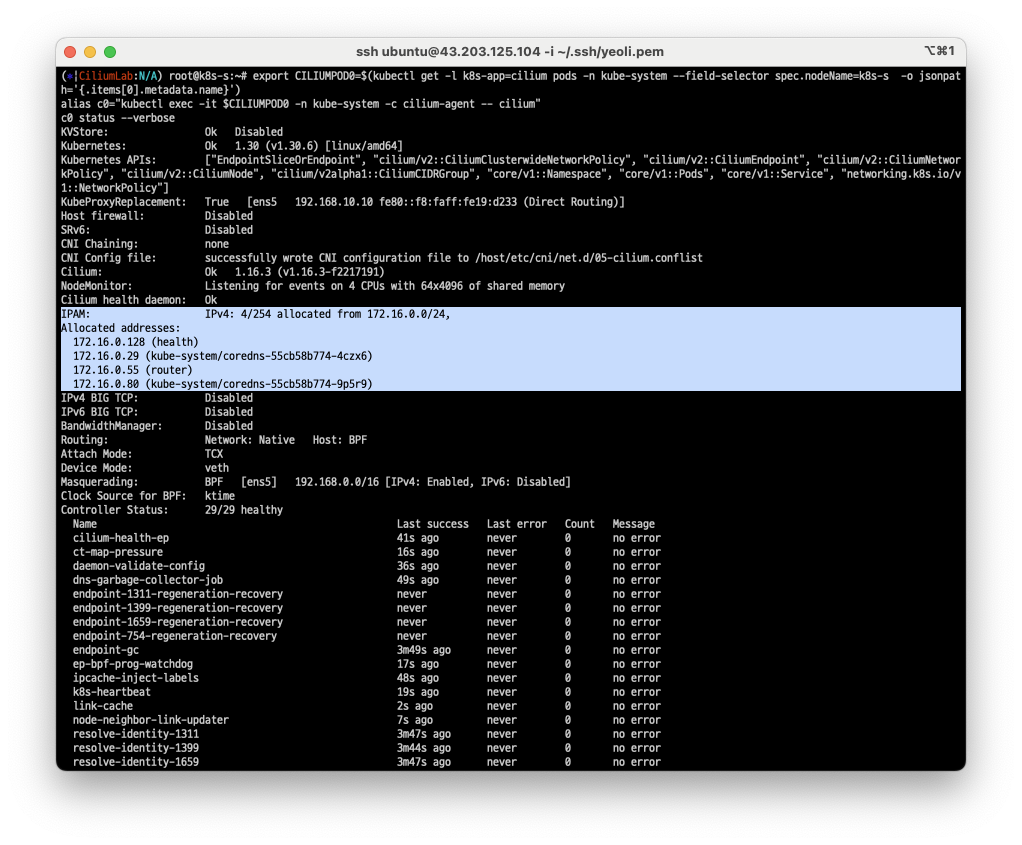Click the 'resolve-identity-1399' controller name
This screenshot has width=1022, height=845.
136,749
